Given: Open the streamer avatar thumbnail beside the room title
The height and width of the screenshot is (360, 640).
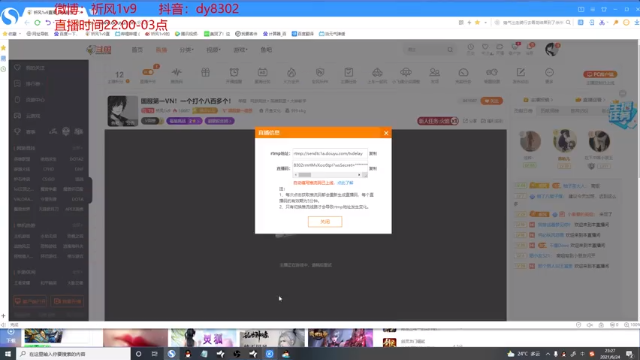Looking at the screenshot, I should (122, 111).
